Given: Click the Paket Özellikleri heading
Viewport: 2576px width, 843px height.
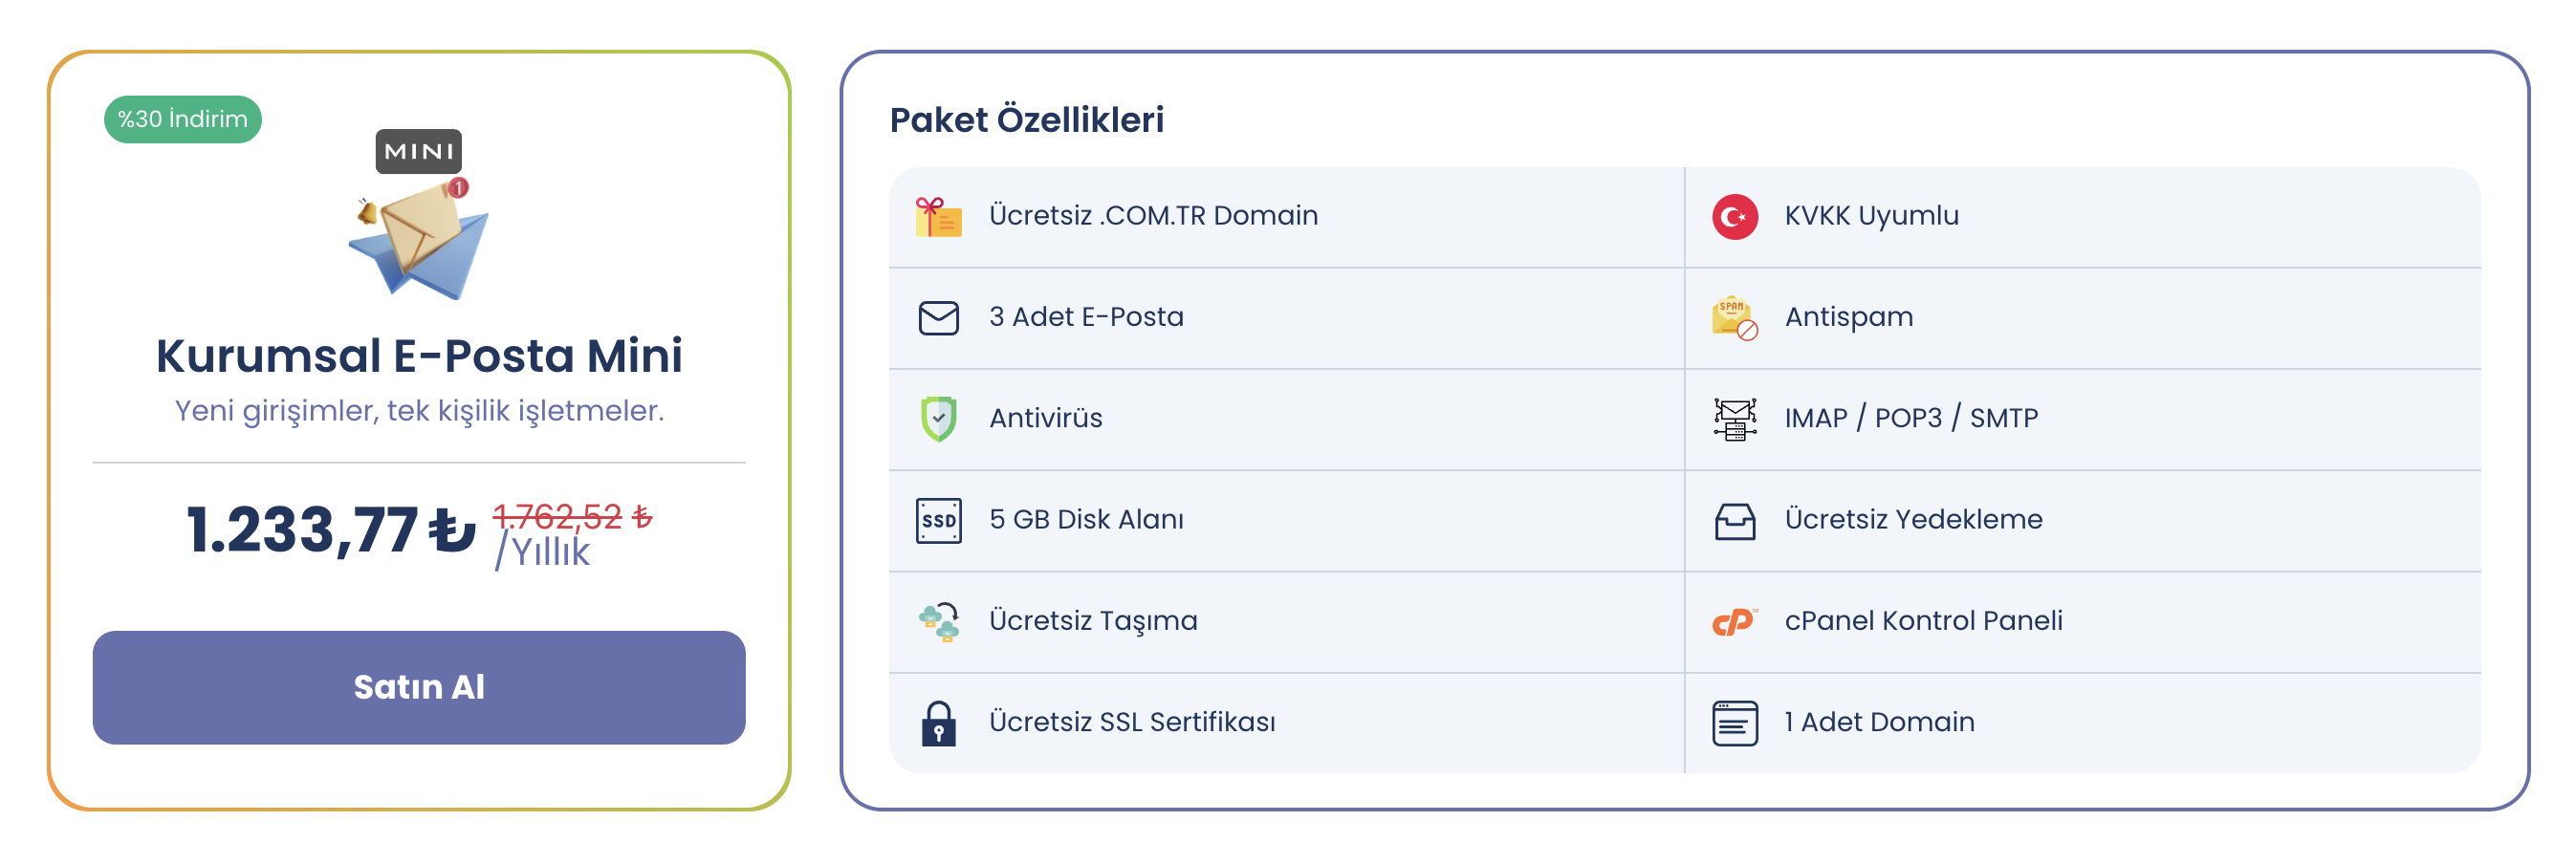Looking at the screenshot, I should pyautogui.click(x=1026, y=120).
